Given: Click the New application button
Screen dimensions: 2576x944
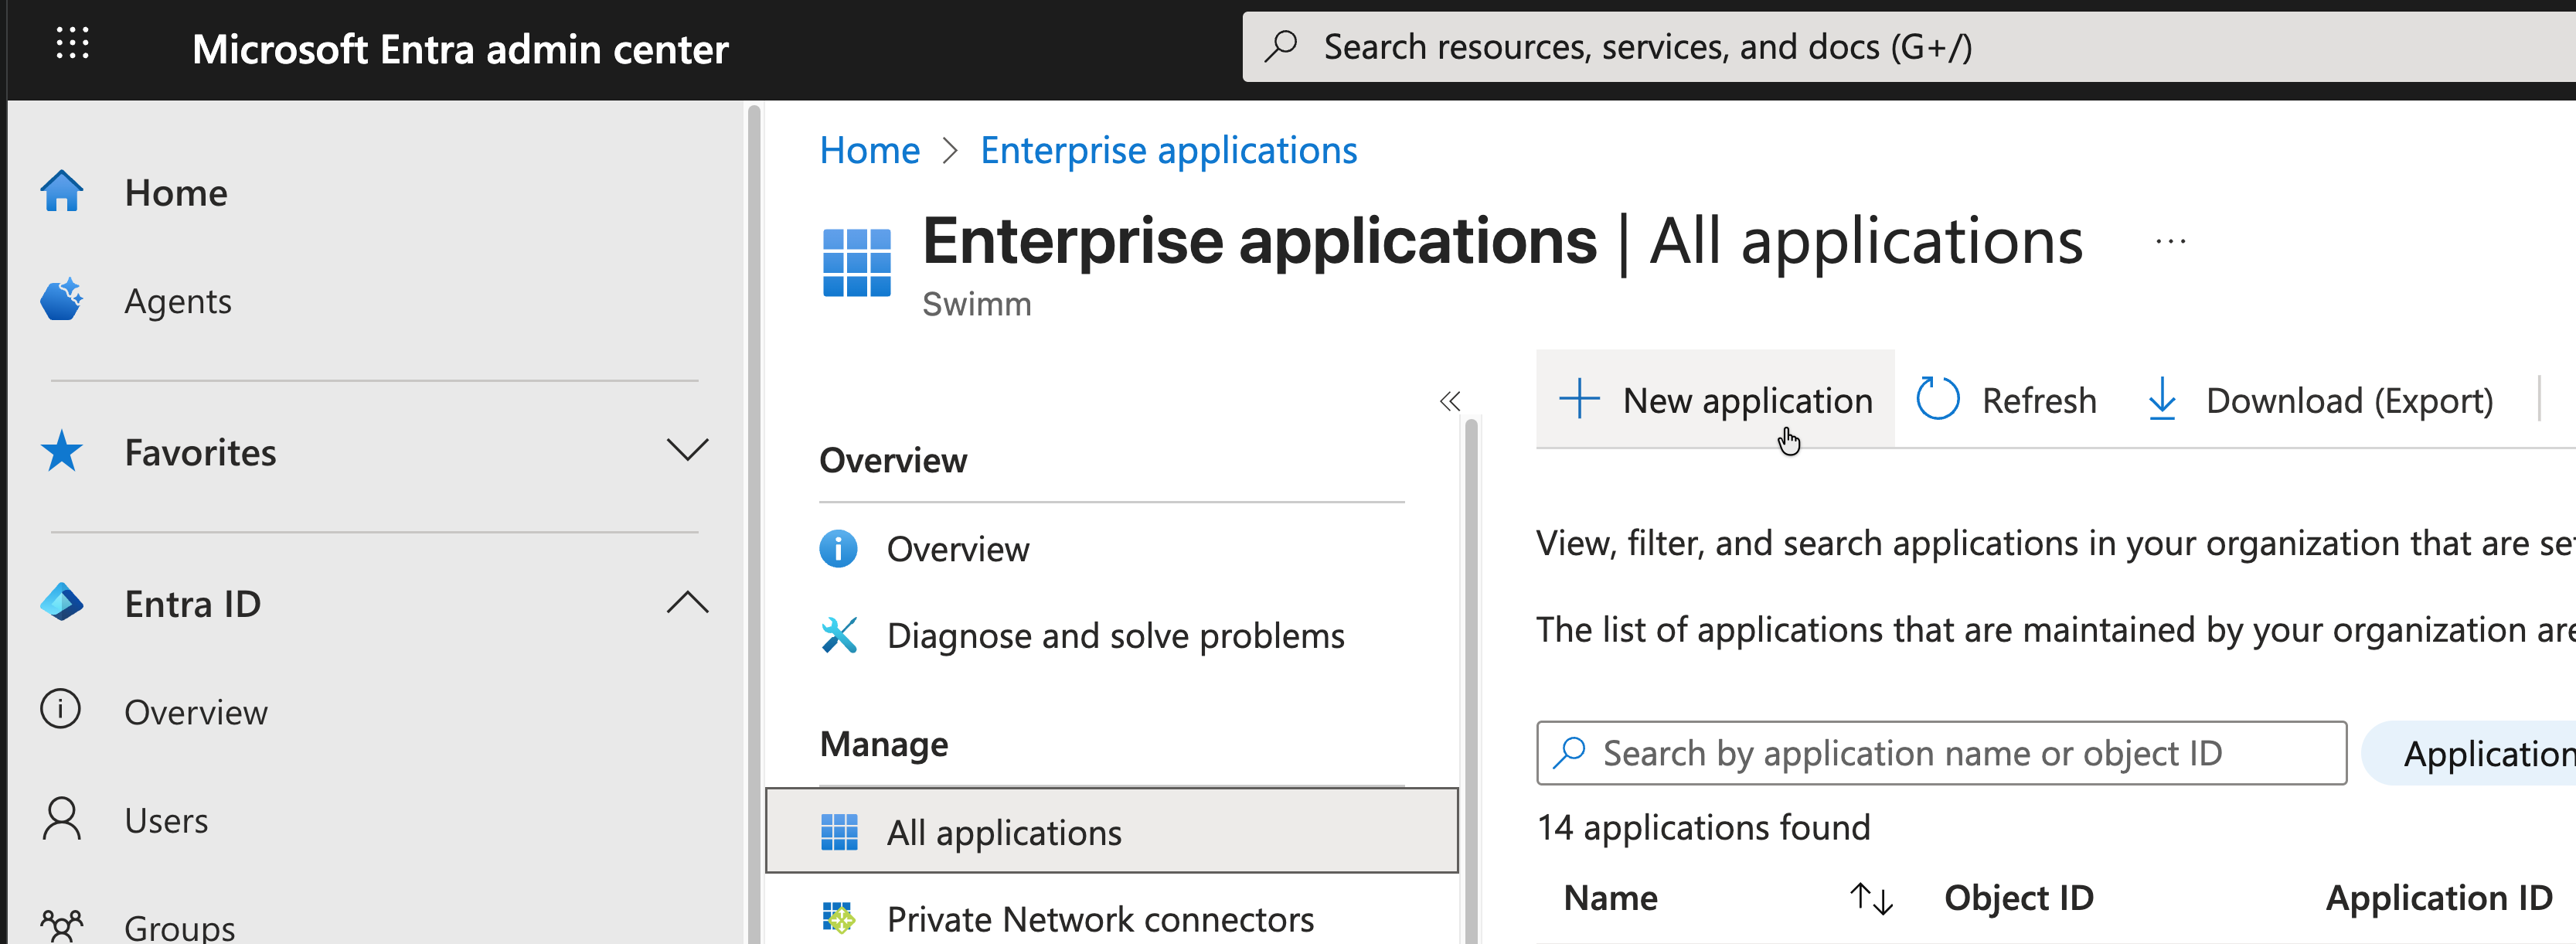Looking at the screenshot, I should tap(1715, 400).
